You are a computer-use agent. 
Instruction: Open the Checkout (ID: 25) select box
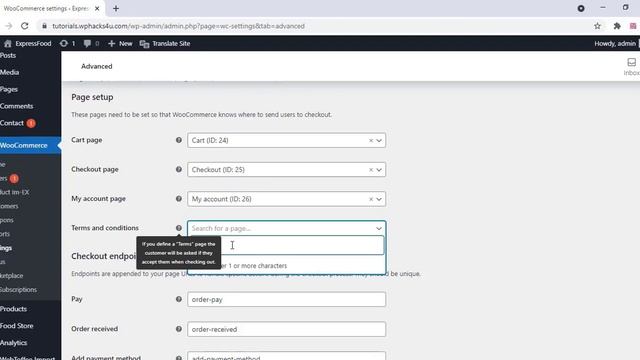tap(287, 170)
